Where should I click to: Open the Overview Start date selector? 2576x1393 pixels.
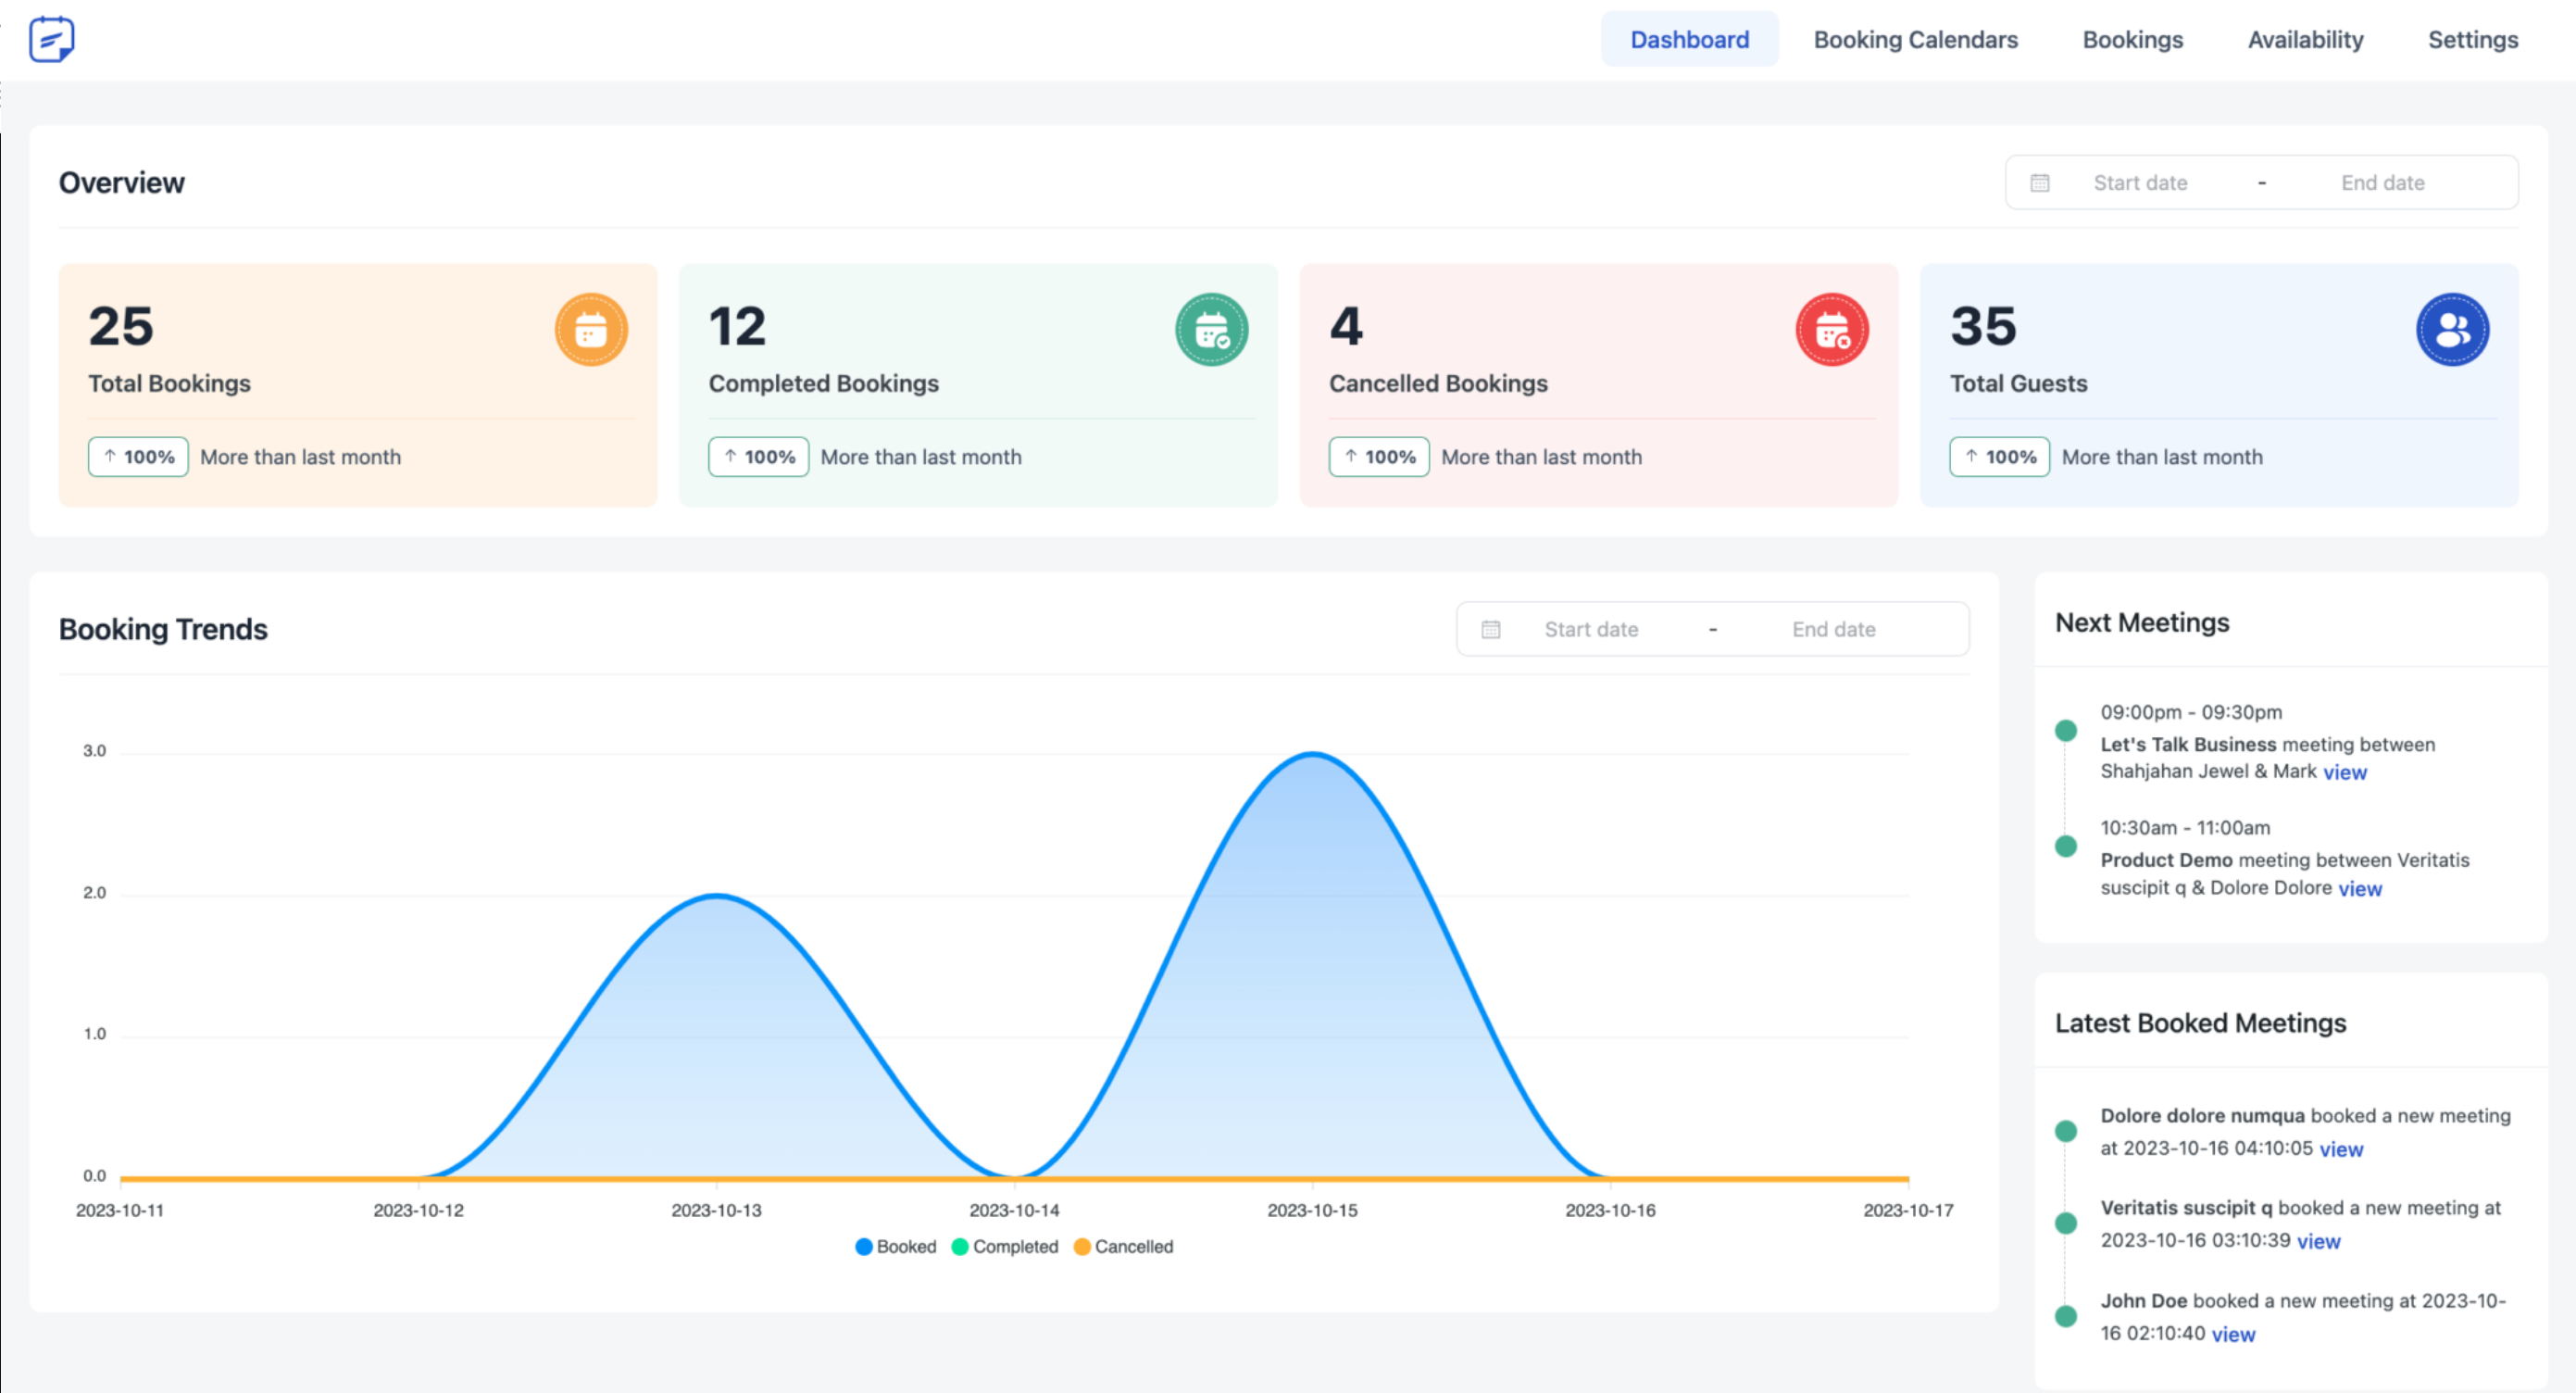coord(2141,182)
